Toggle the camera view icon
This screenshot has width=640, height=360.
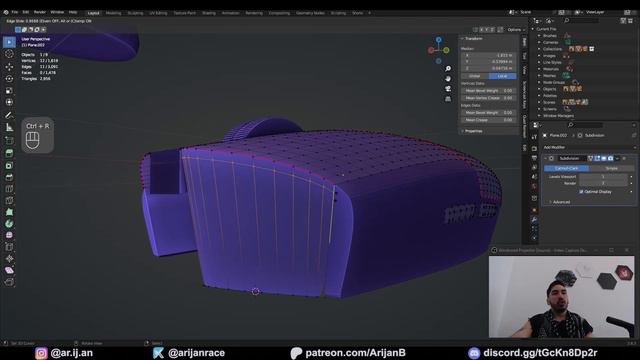click(448, 89)
